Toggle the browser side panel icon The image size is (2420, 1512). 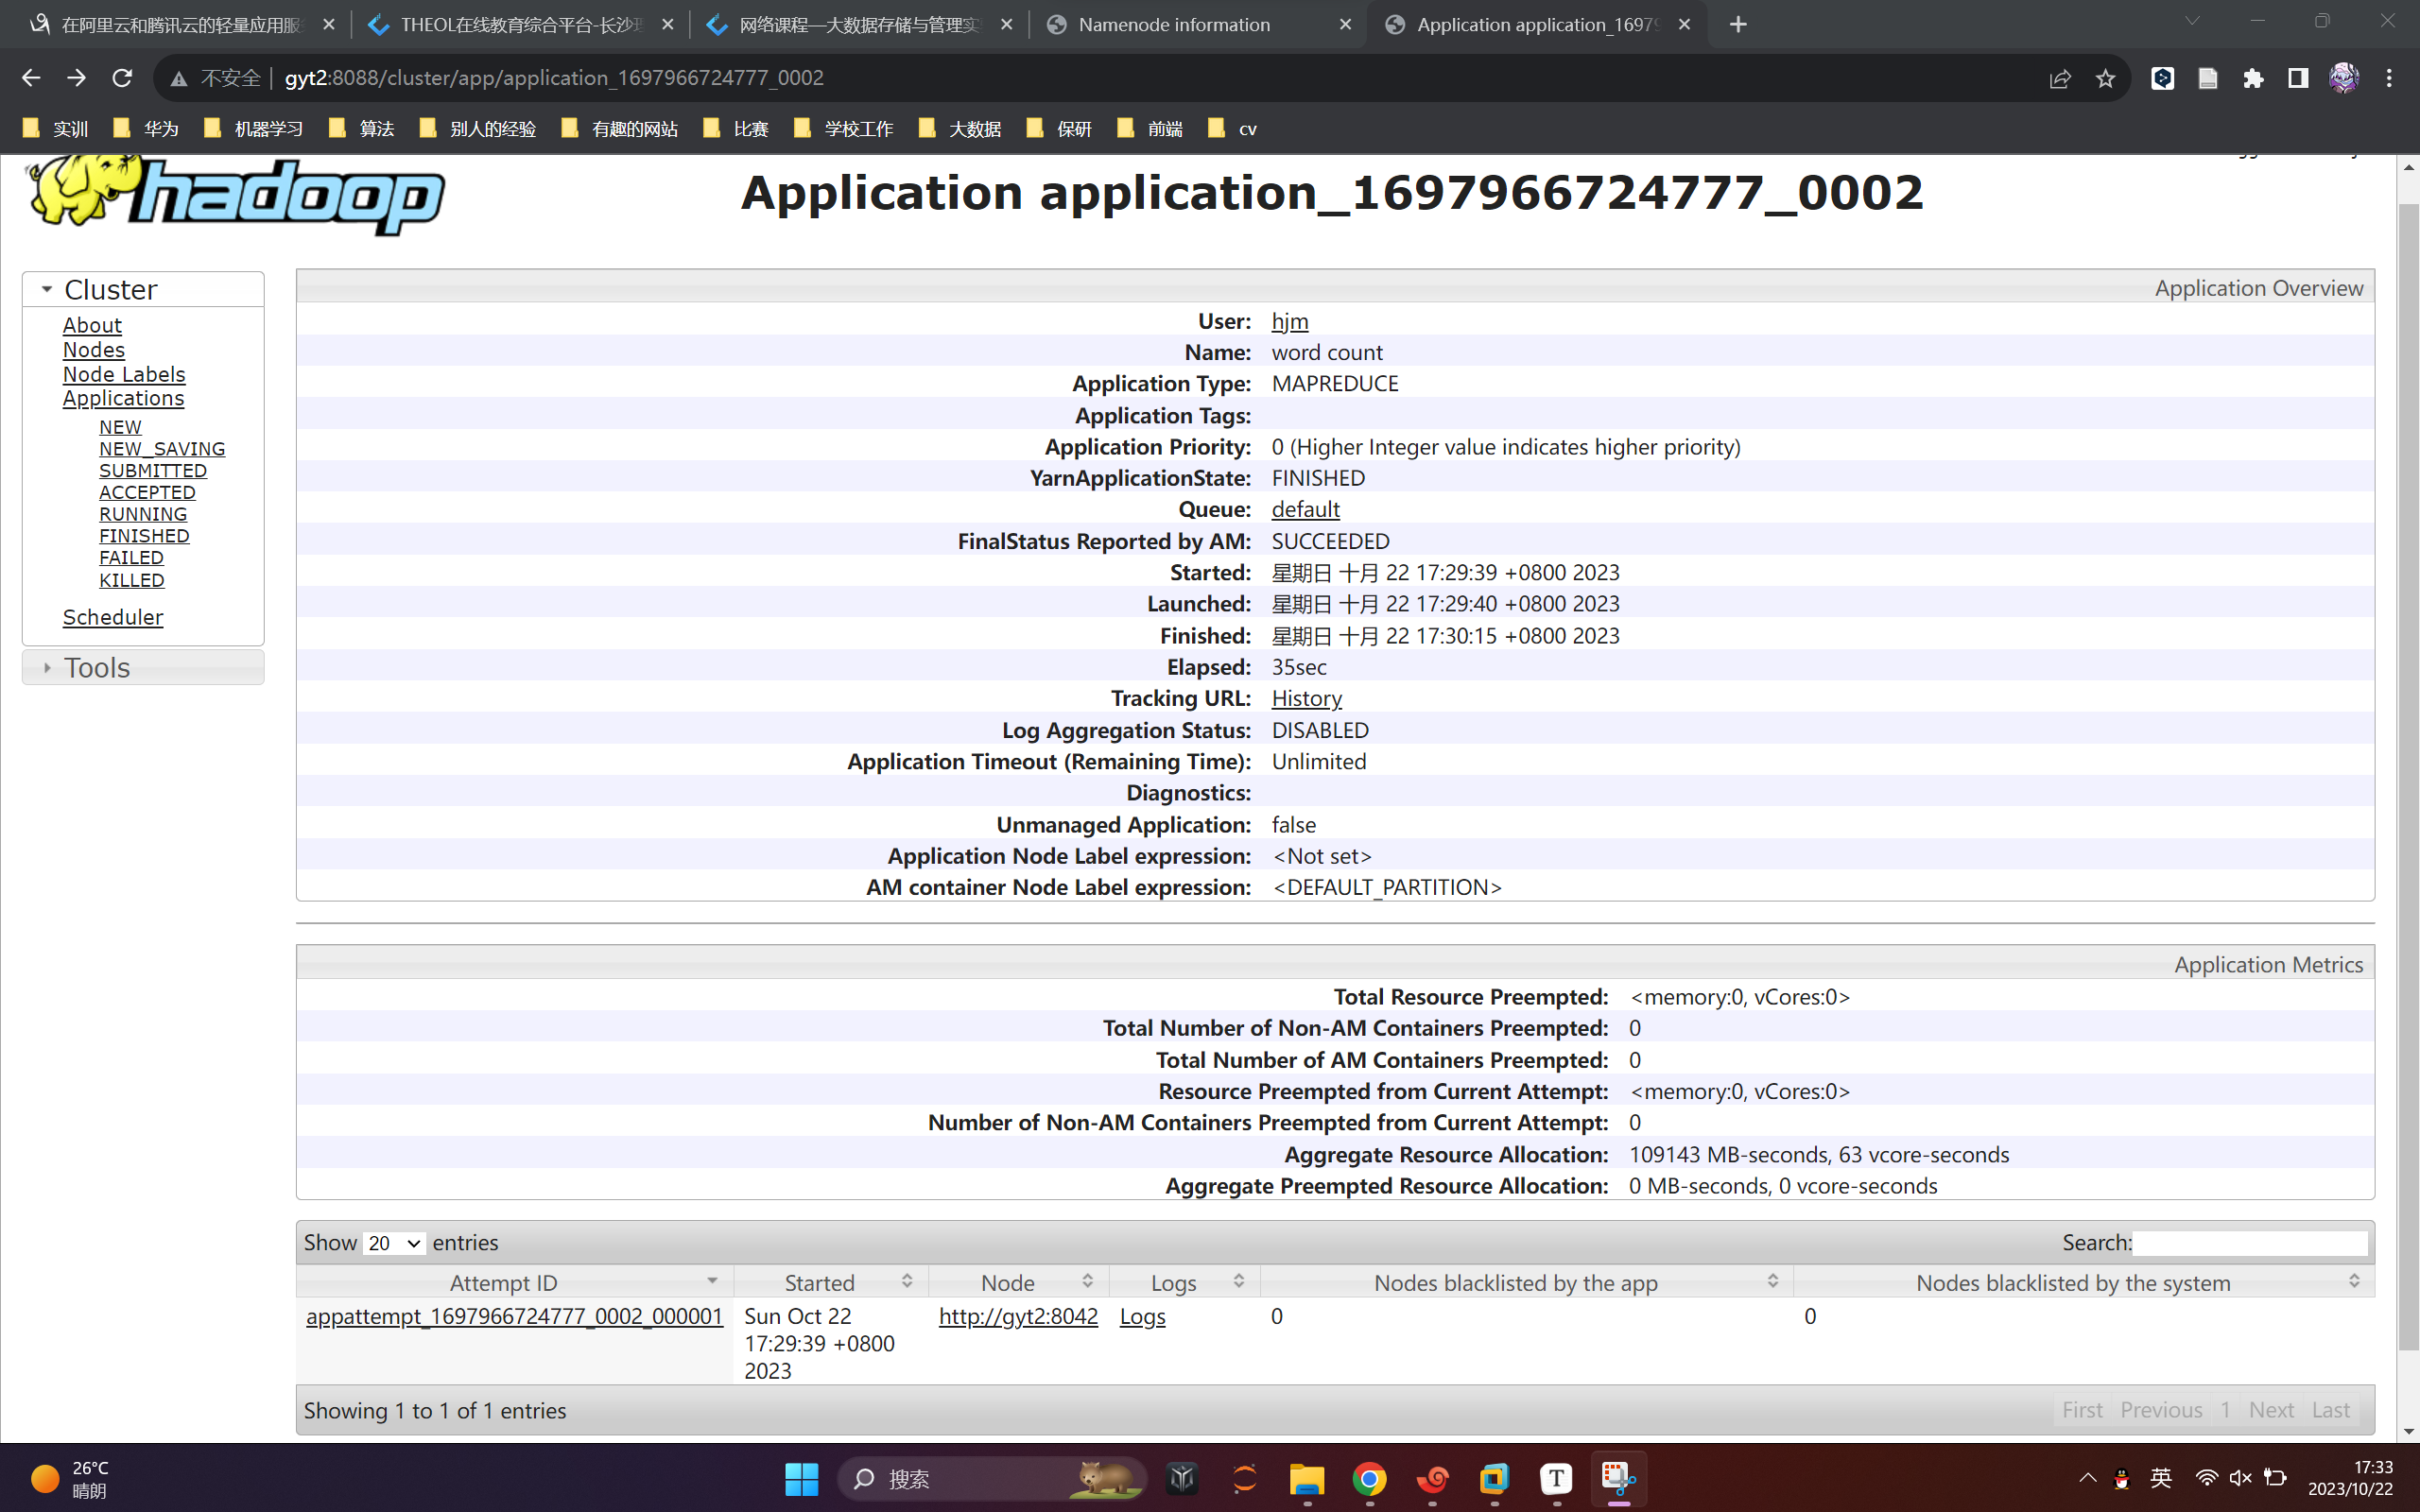tap(2297, 78)
